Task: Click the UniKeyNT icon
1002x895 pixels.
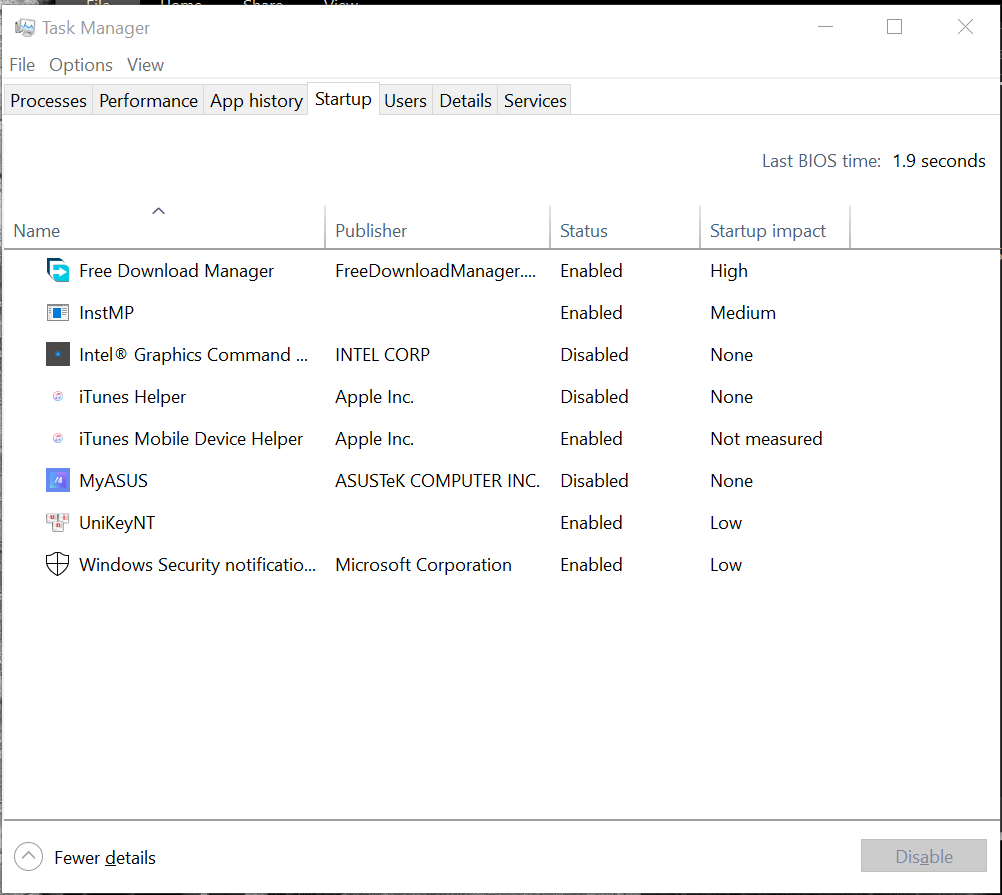Action: pyautogui.click(x=58, y=522)
